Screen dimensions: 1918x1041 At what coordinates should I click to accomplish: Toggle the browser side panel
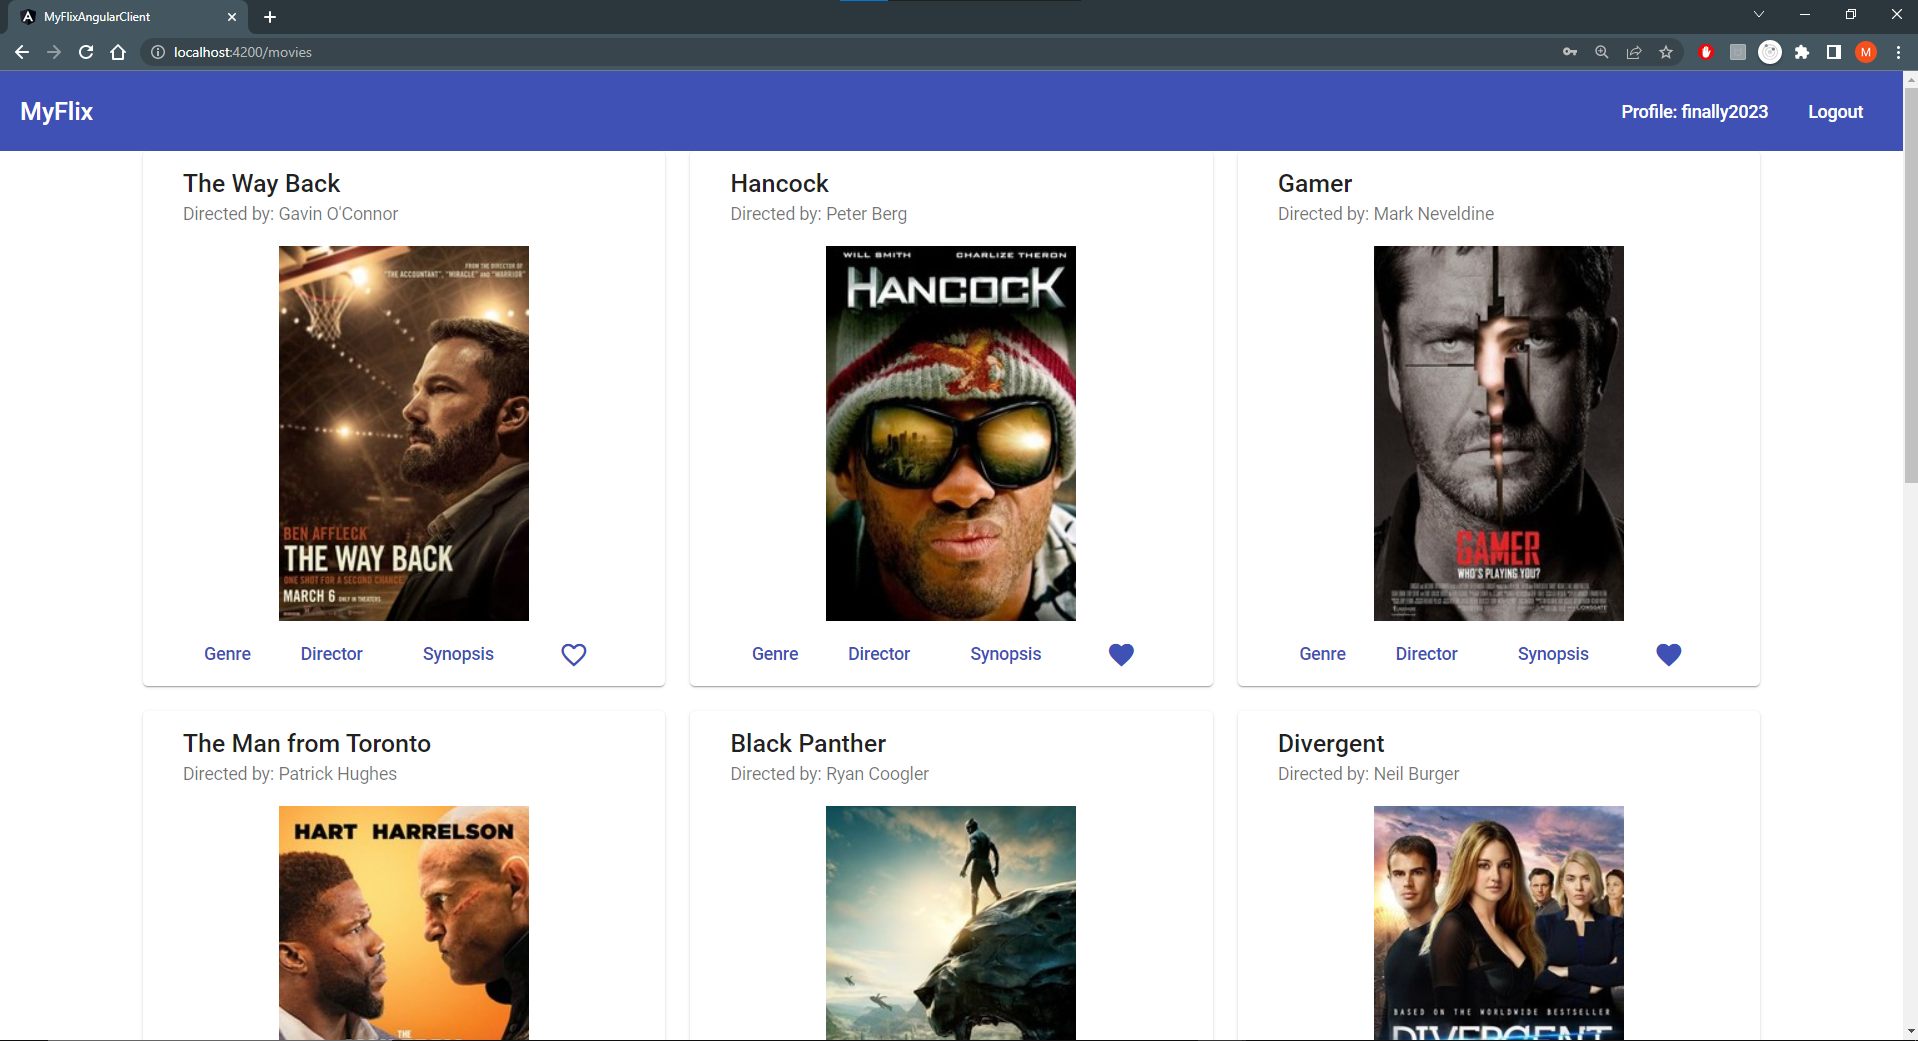click(1834, 52)
